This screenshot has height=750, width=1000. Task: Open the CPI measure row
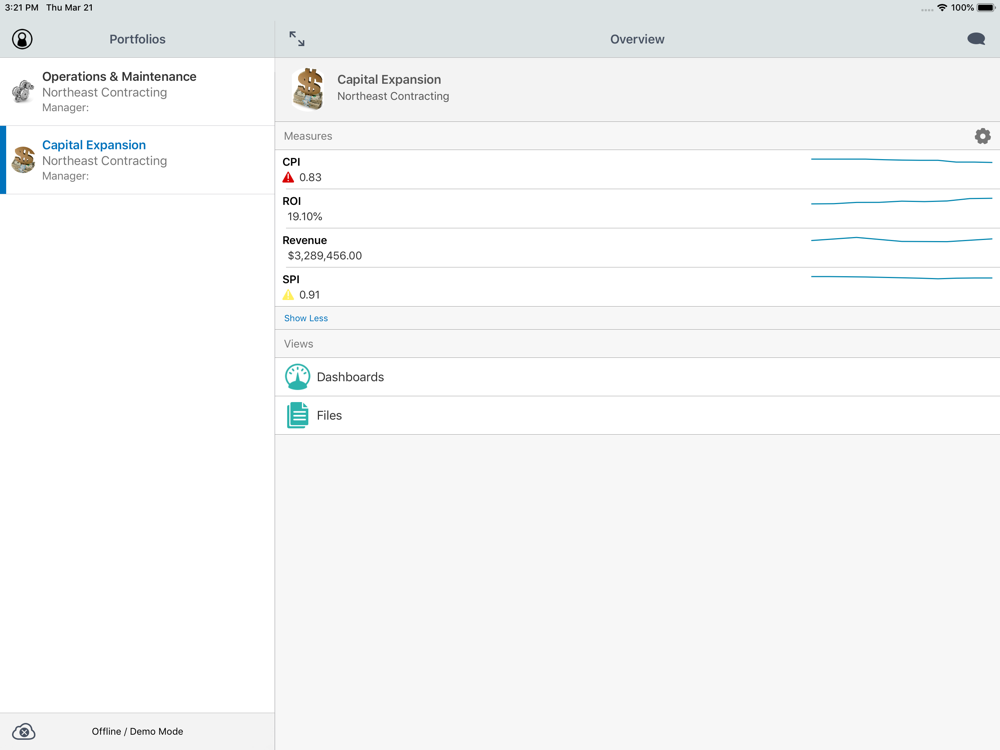(x=637, y=170)
